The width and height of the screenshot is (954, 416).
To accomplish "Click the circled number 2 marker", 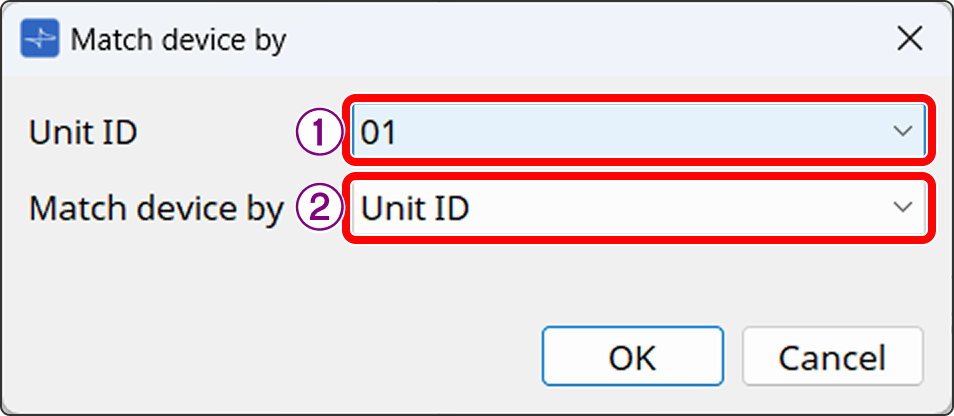I will 318,208.
